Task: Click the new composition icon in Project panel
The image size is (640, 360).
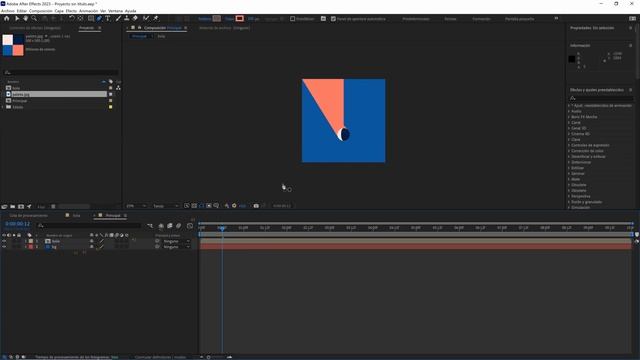Action: (21, 207)
